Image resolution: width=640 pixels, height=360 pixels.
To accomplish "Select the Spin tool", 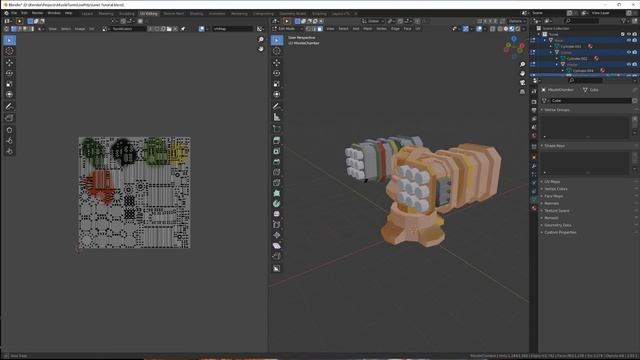I will coord(277,204).
